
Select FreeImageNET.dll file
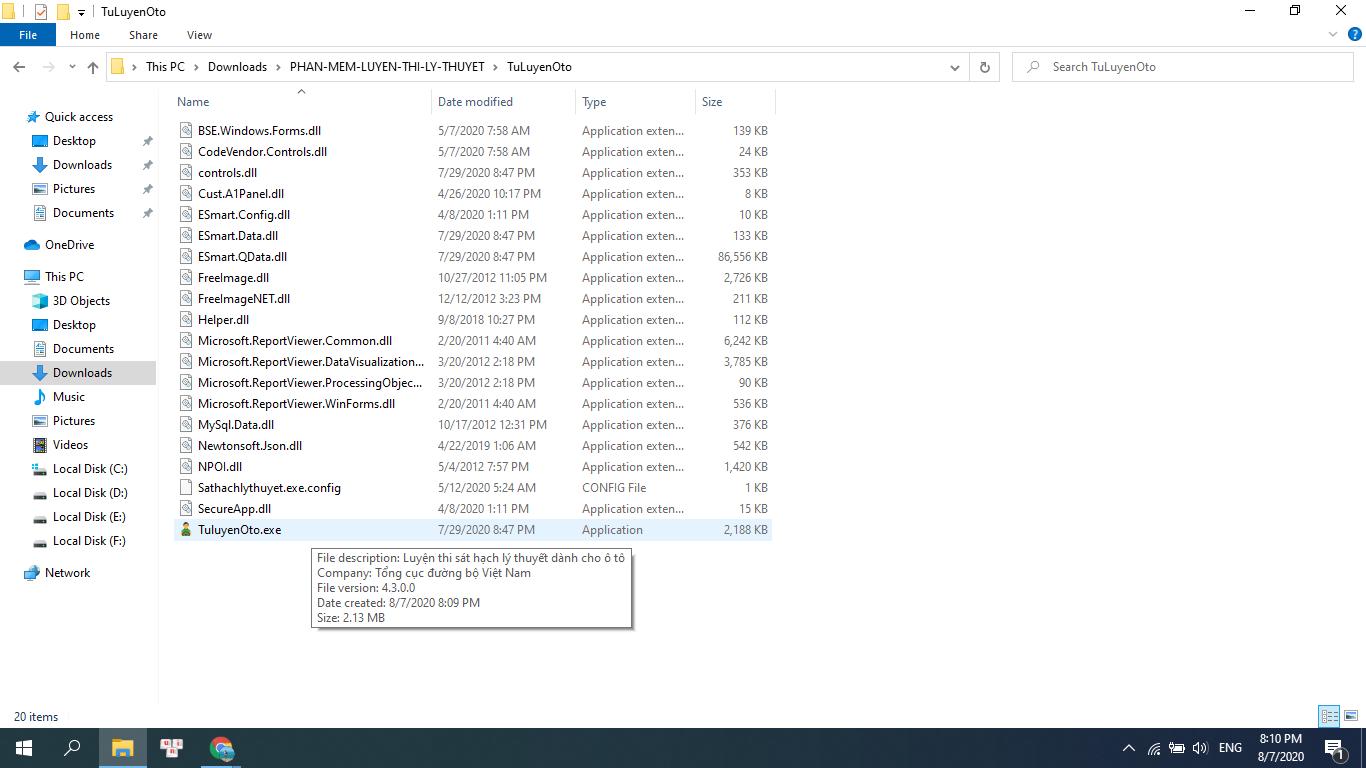(244, 299)
